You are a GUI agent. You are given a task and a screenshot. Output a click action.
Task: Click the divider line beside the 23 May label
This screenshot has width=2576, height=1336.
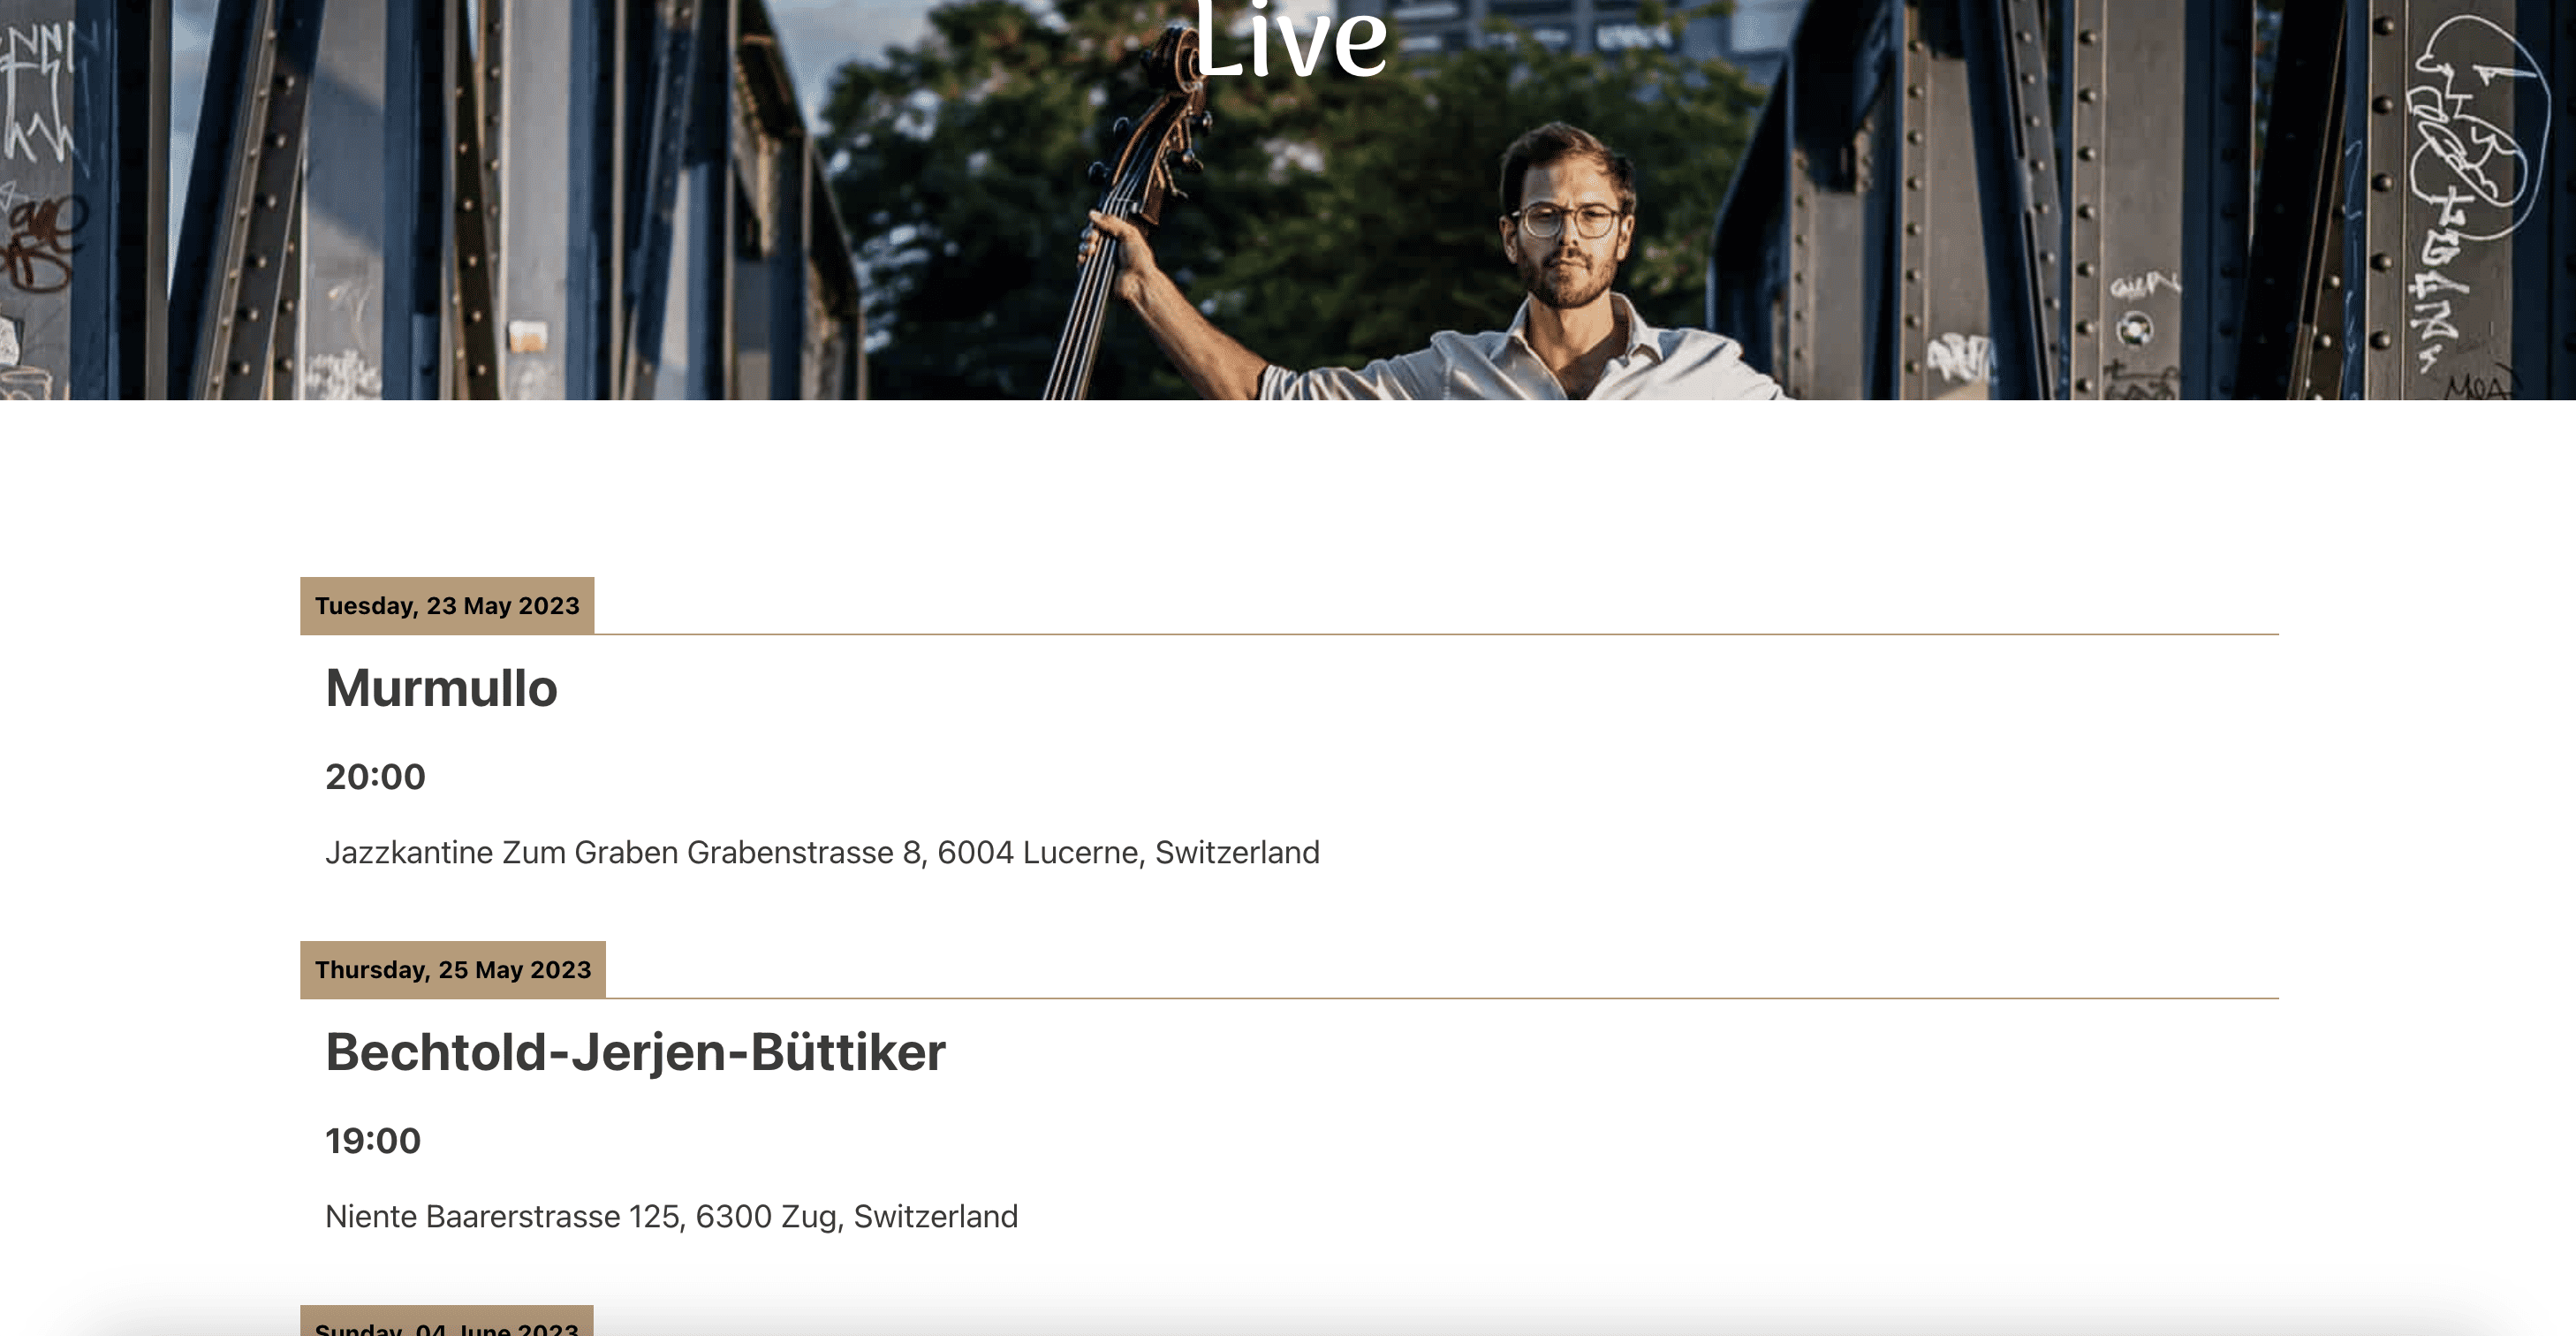tap(1437, 634)
